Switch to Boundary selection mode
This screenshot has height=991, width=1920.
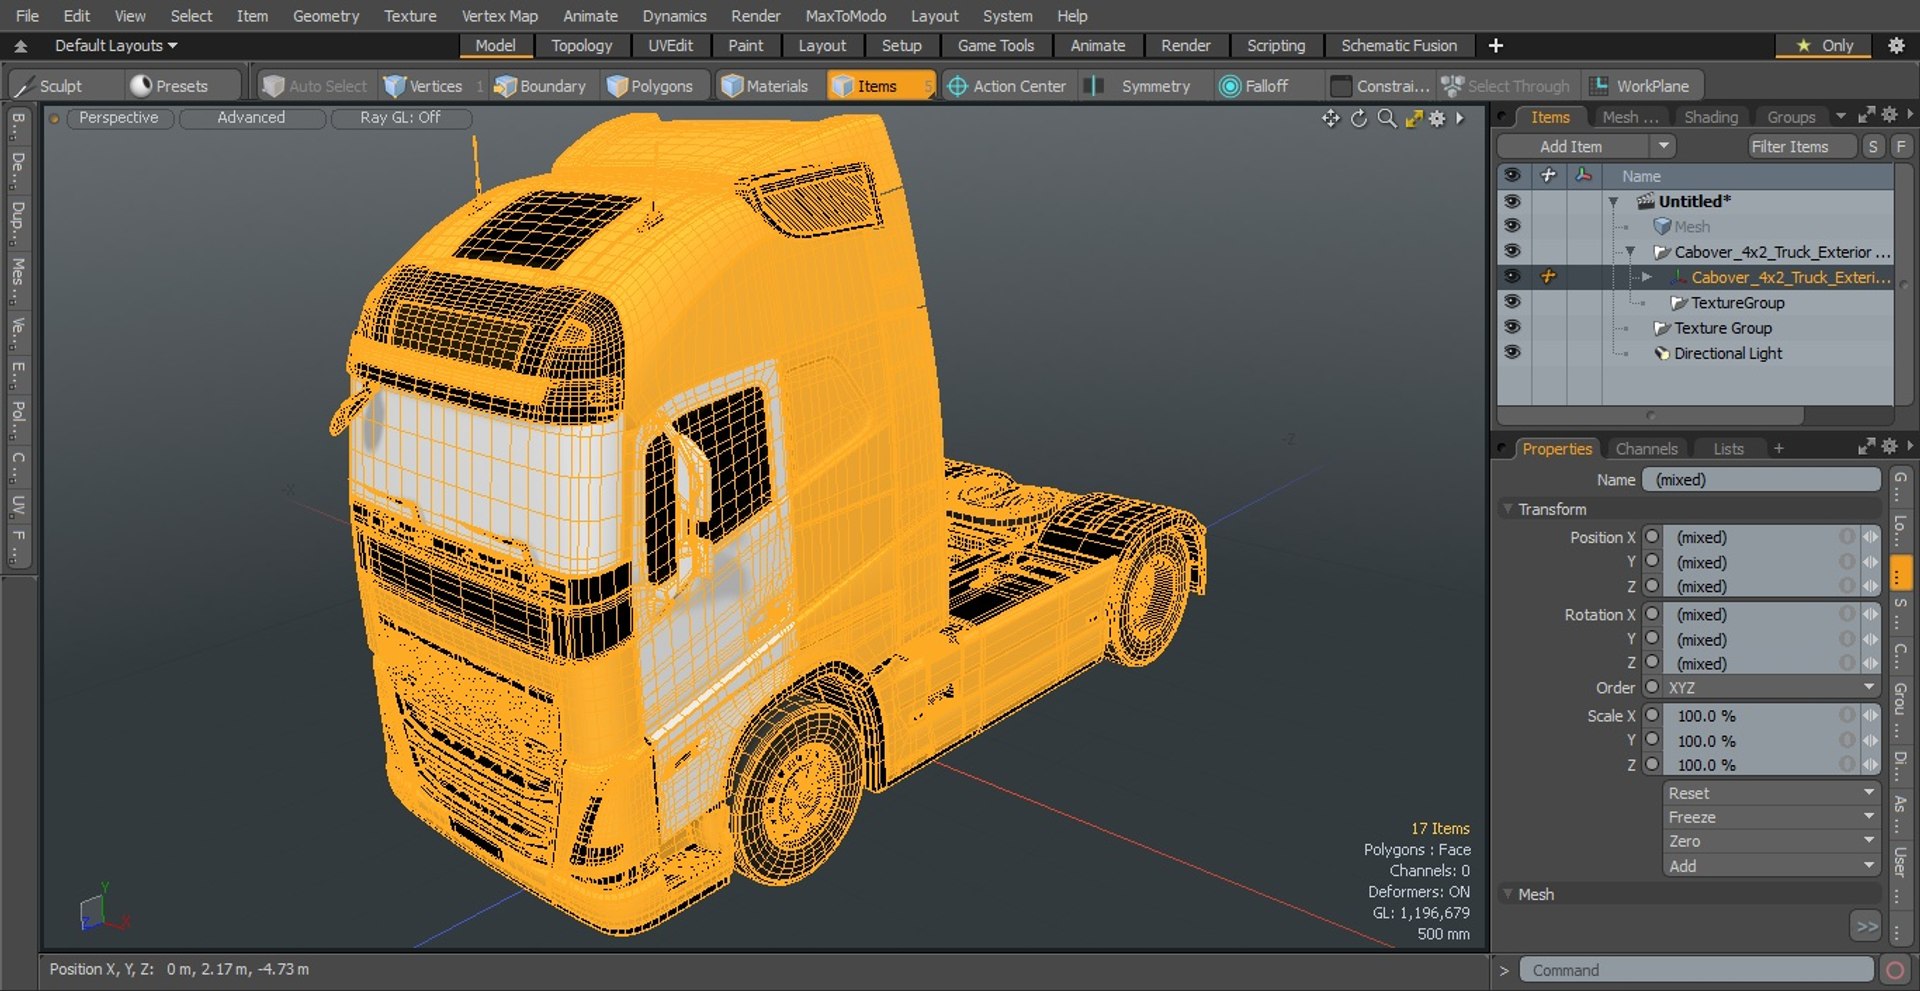pyautogui.click(x=540, y=86)
